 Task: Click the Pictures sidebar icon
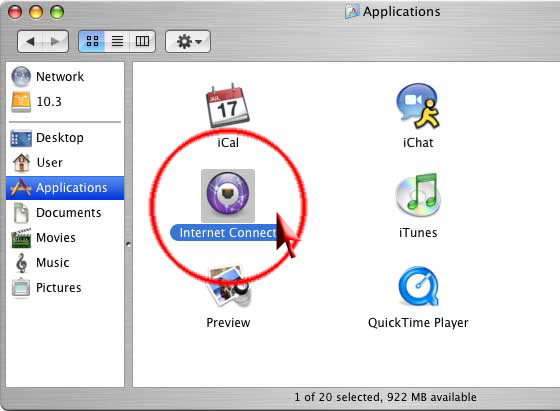[x=21, y=287]
